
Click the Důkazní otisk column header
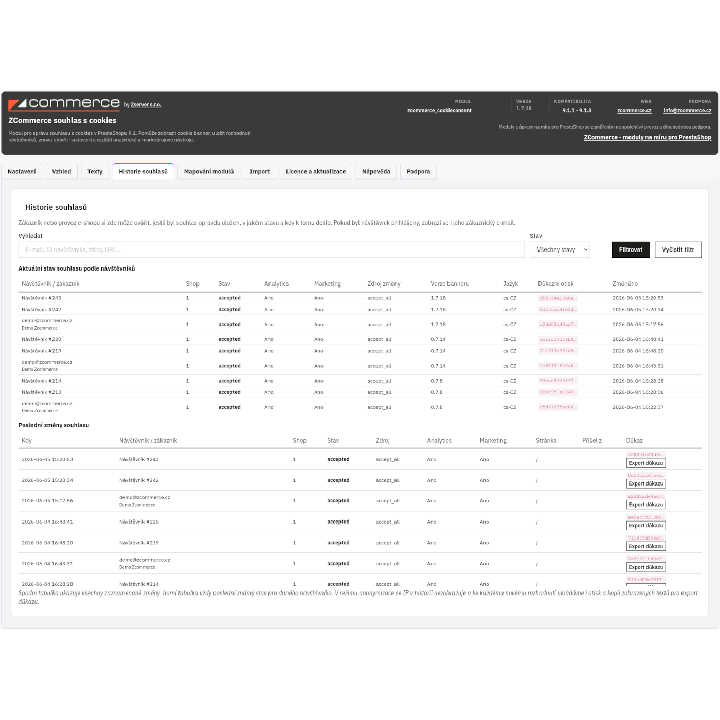coord(556,284)
